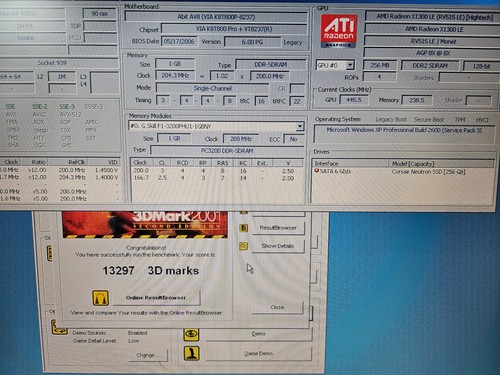Click the Game Demo button

coord(259,353)
